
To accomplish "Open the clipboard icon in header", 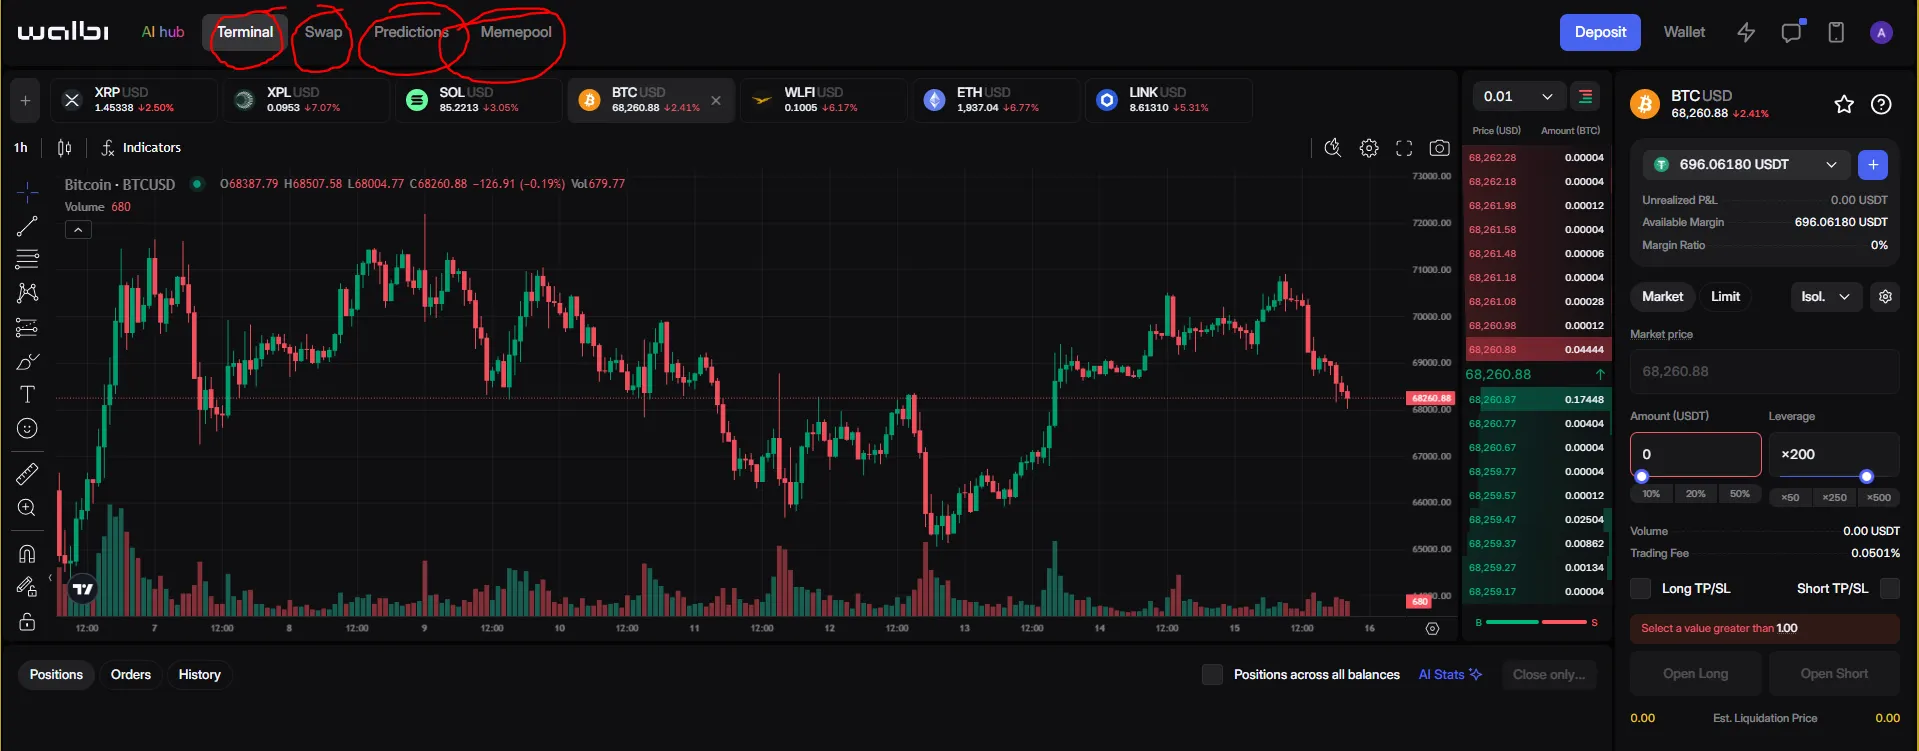I will [x=1836, y=32].
